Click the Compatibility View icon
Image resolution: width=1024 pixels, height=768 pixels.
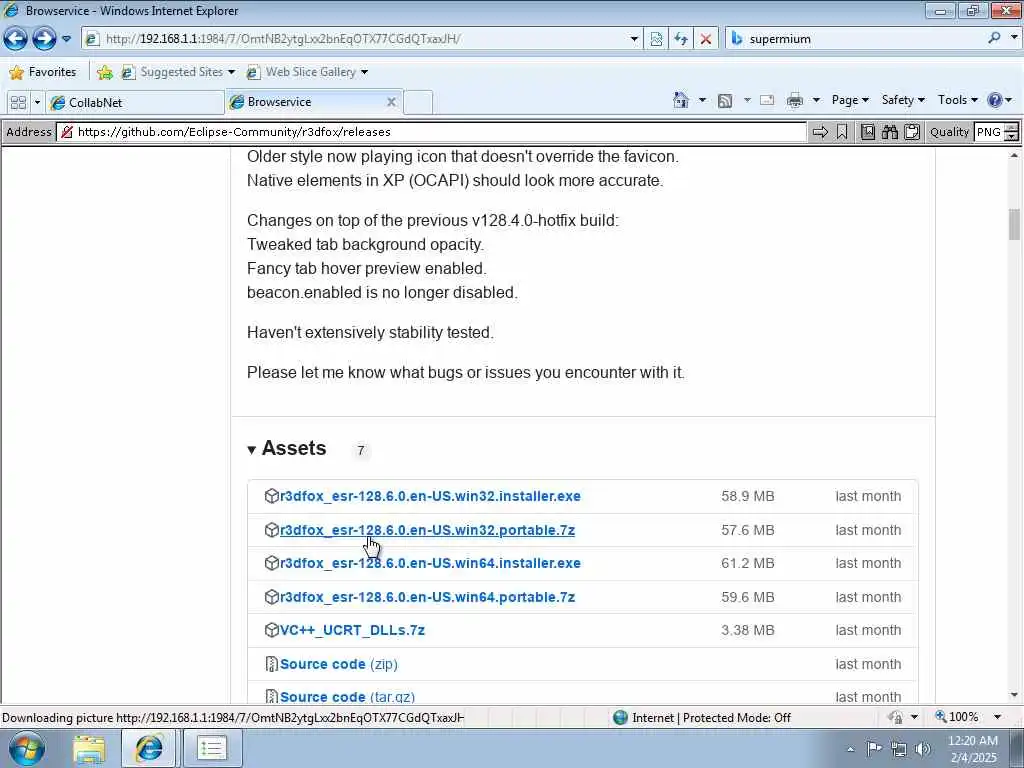(656, 39)
